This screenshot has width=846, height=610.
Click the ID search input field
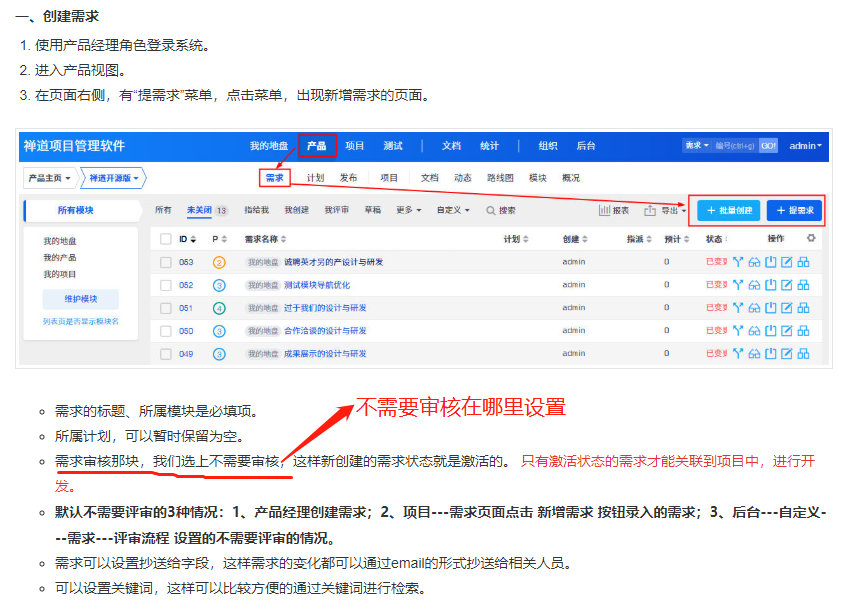[735, 146]
